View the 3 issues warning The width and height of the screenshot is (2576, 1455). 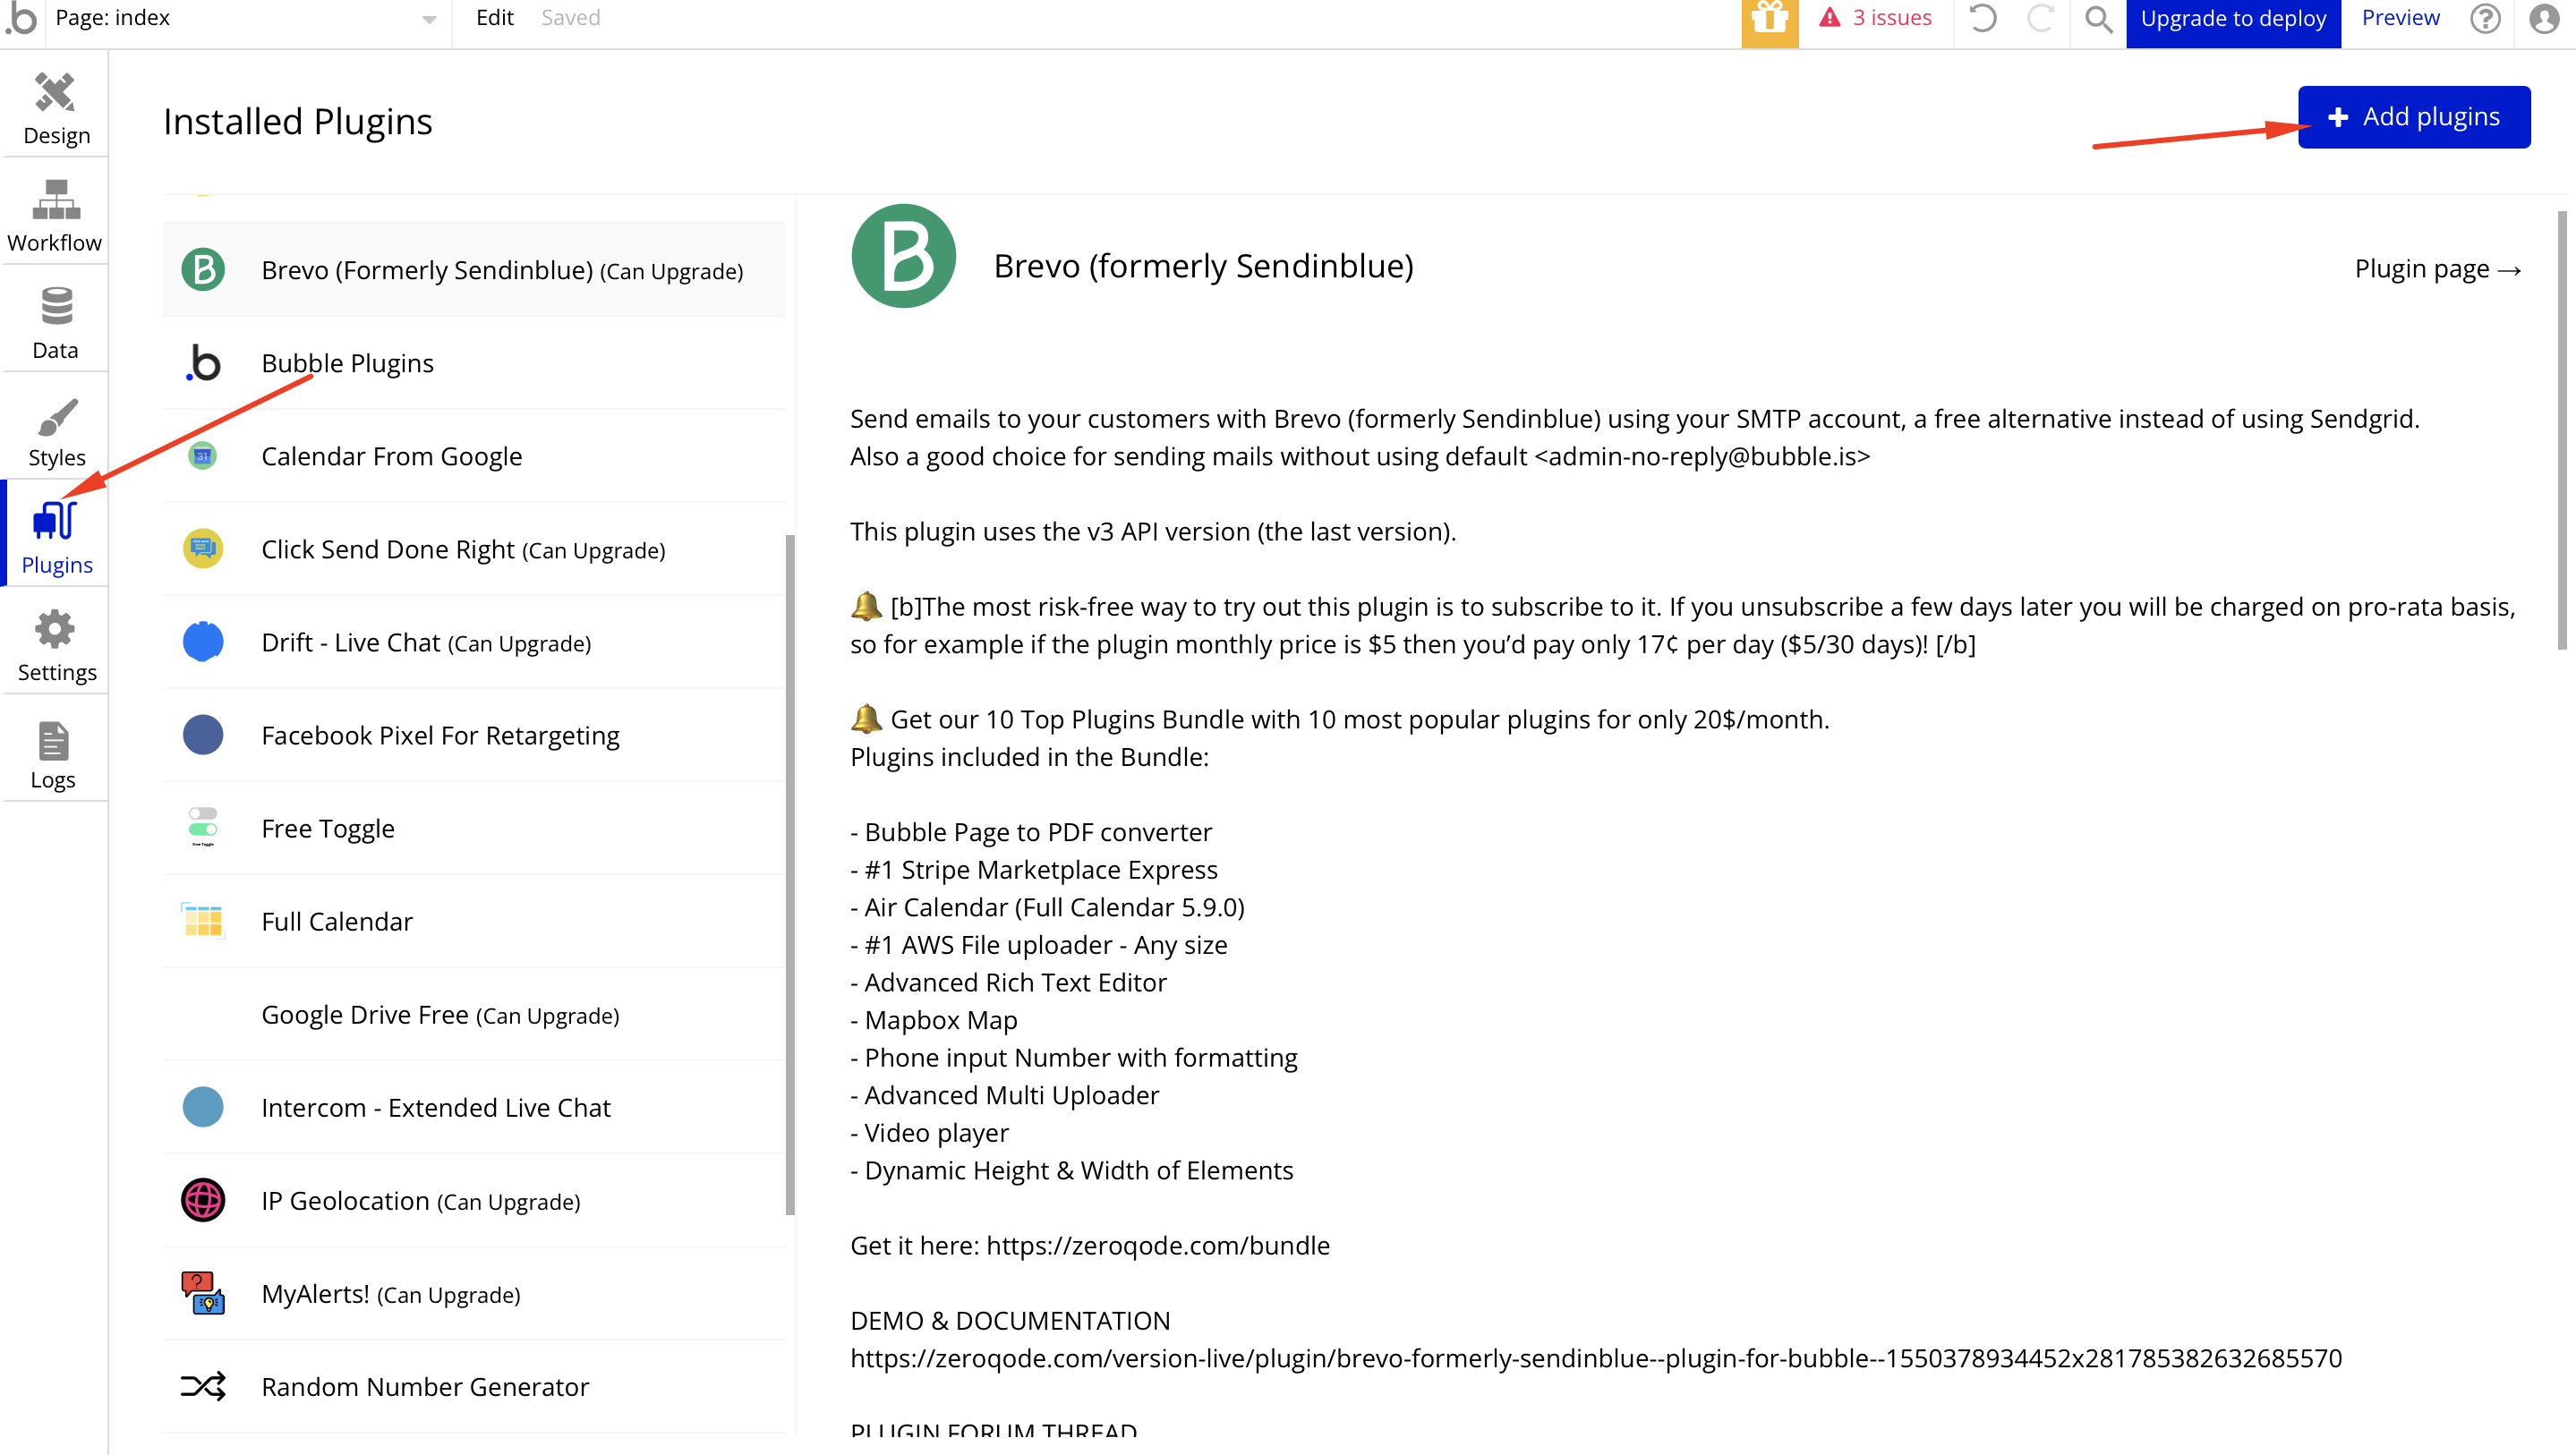pos(1875,18)
